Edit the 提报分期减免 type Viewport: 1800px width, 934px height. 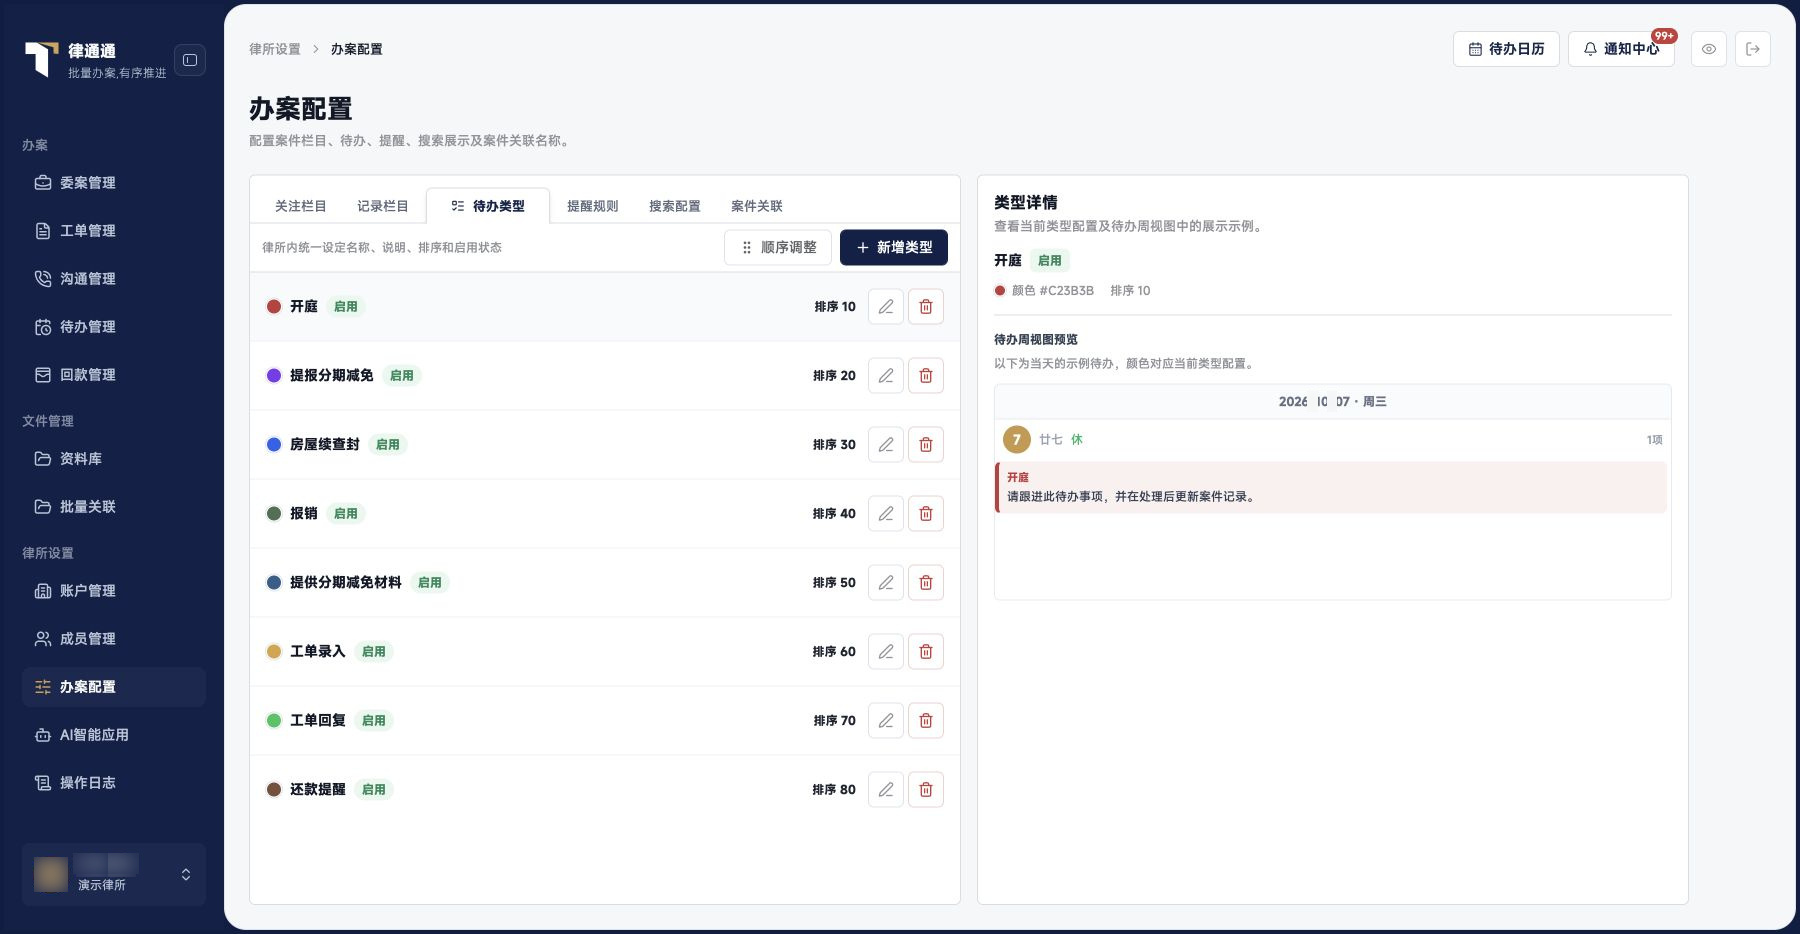coord(886,376)
